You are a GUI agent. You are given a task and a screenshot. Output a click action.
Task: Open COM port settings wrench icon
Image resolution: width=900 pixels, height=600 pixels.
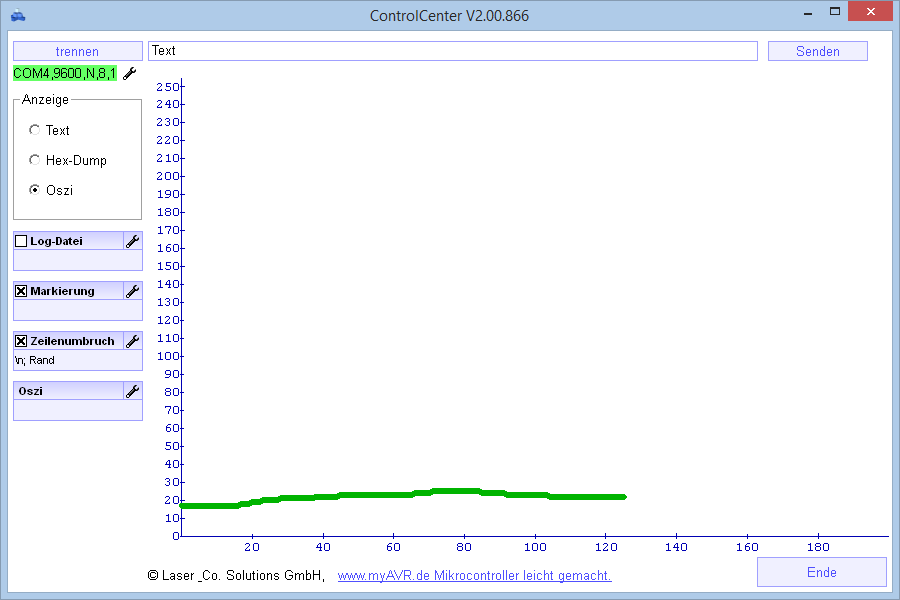[x=130, y=73]
